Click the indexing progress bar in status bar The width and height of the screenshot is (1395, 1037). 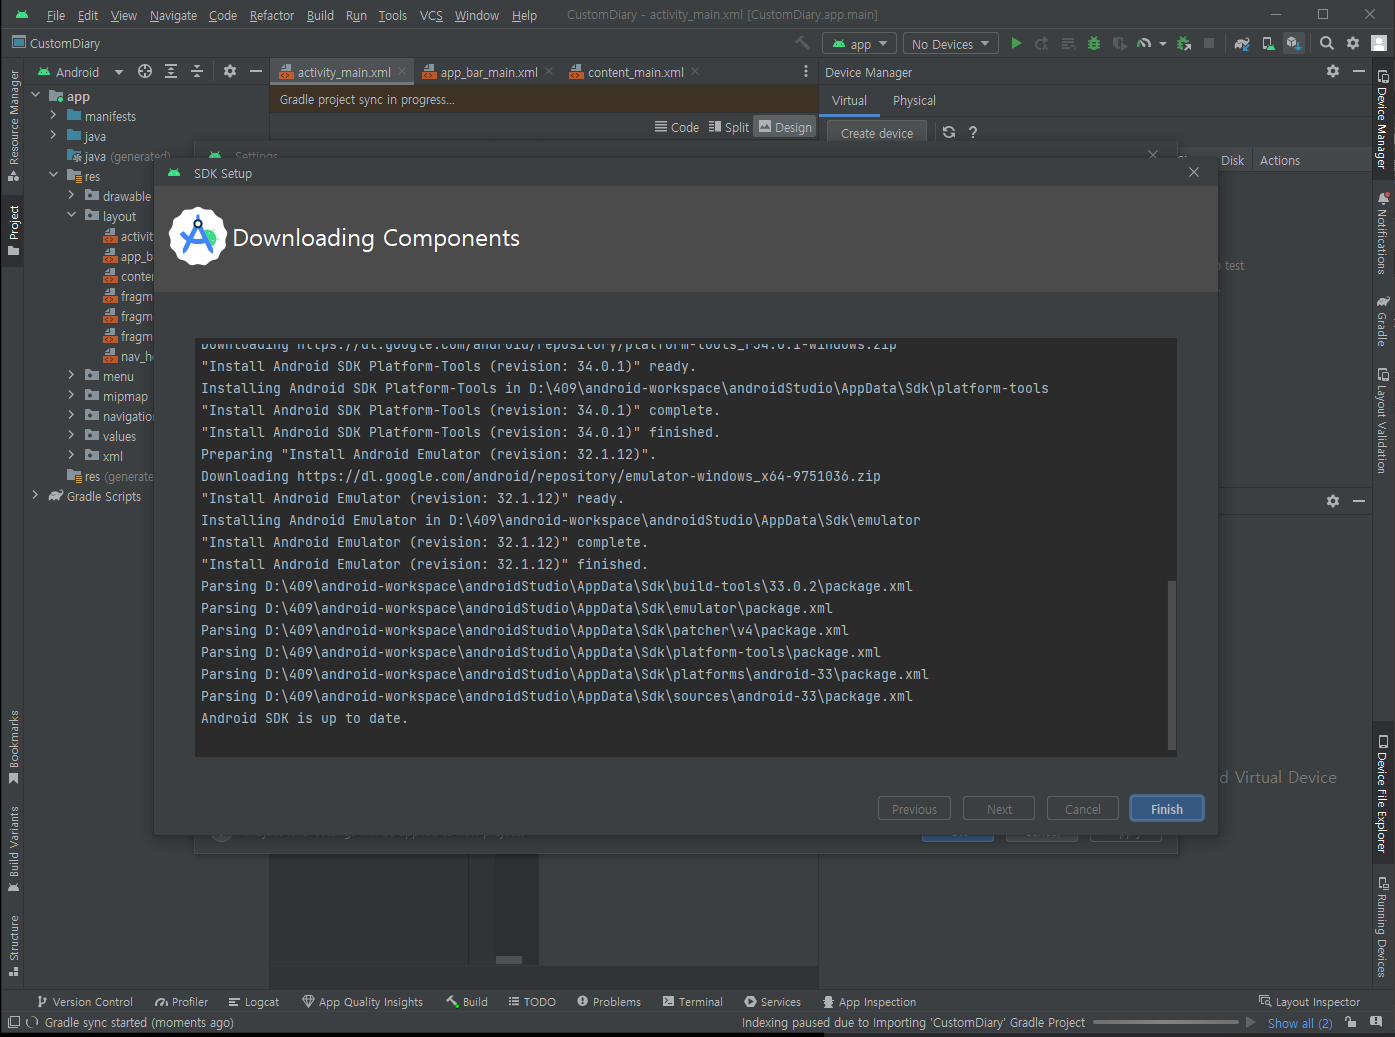1165,1022
